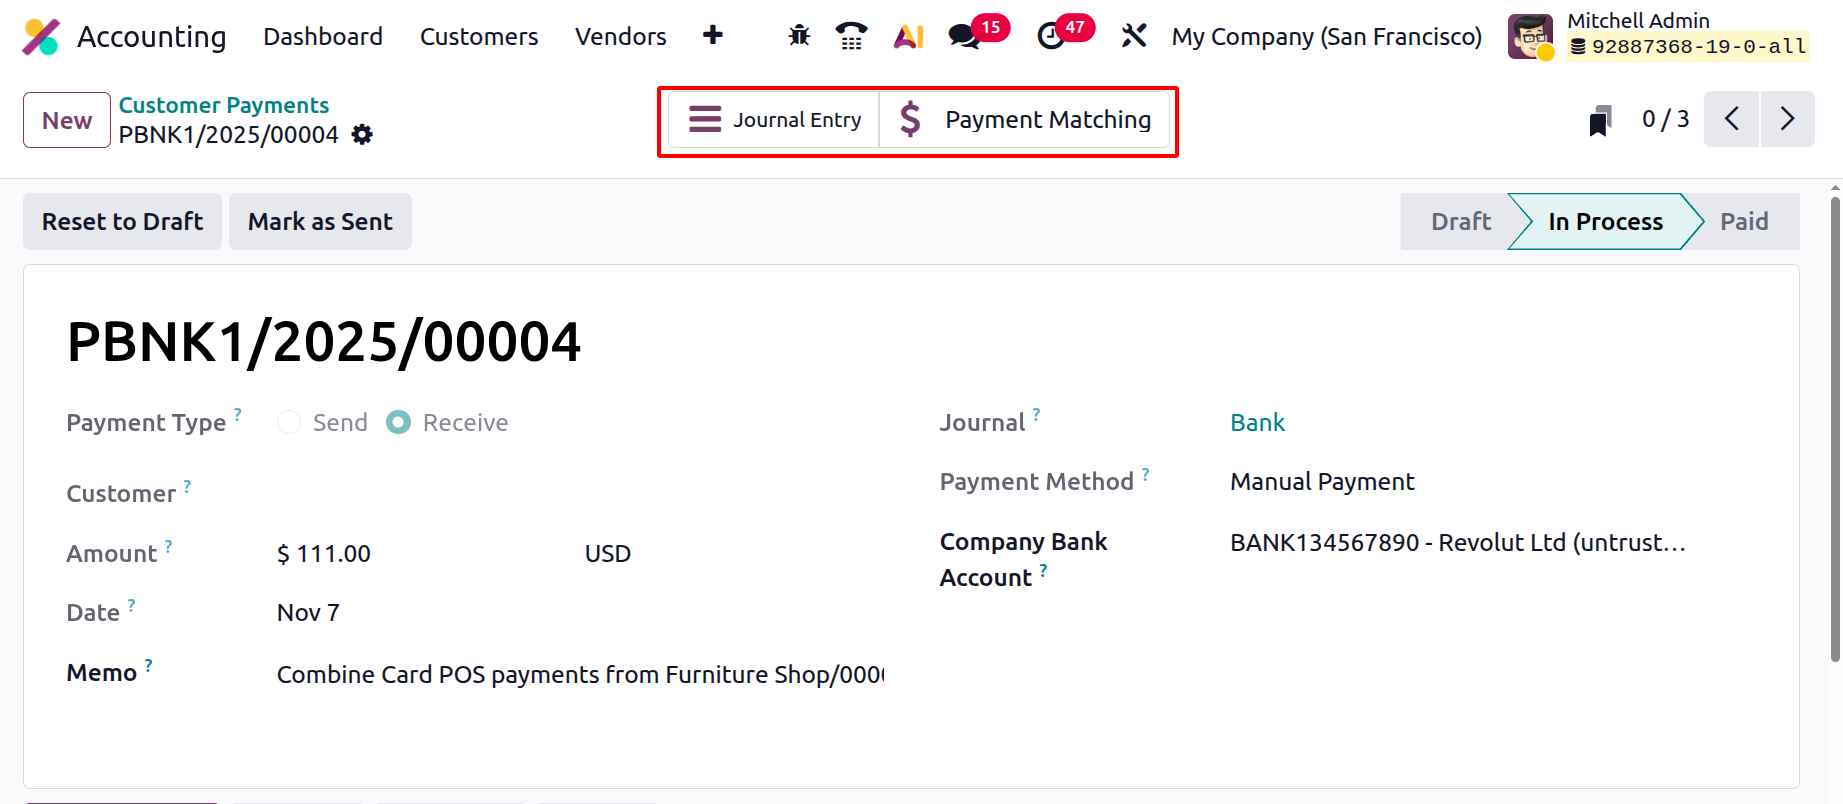
Task: Open the activities clock icon
Action: point(1051,37)
